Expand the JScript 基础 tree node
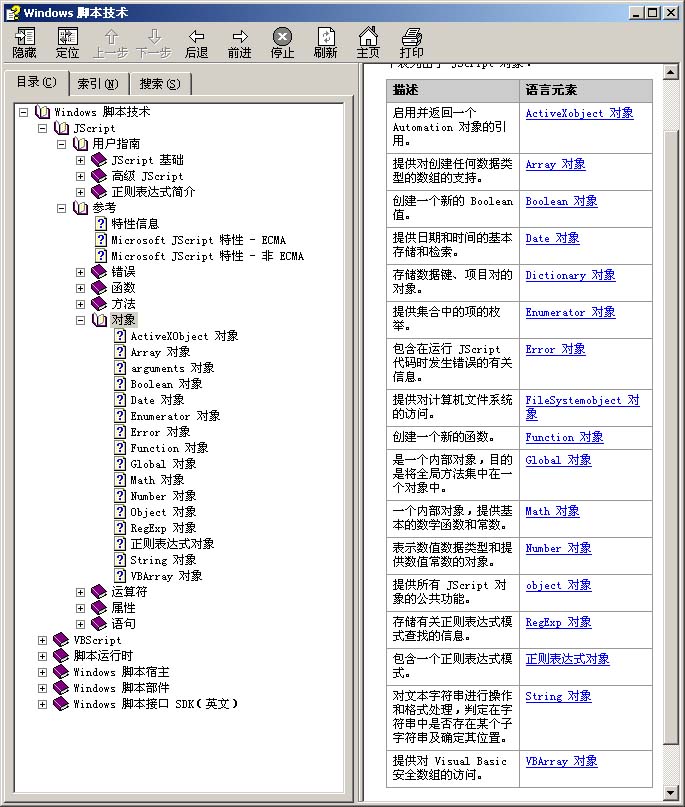 coord(81,160)
